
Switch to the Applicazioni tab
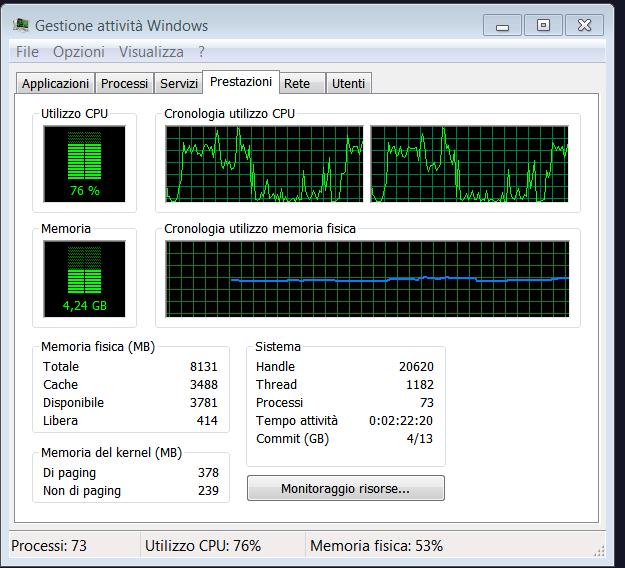point(55,84)
